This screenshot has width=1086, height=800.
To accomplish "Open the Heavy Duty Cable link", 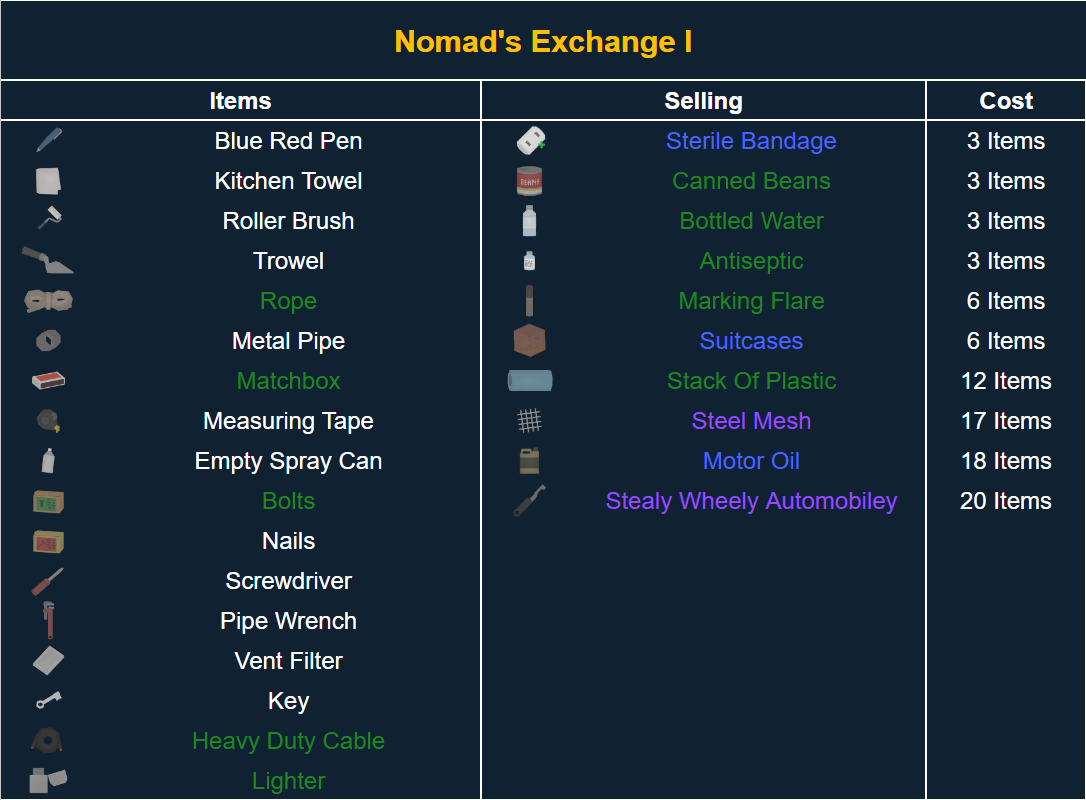I will 288,741.
